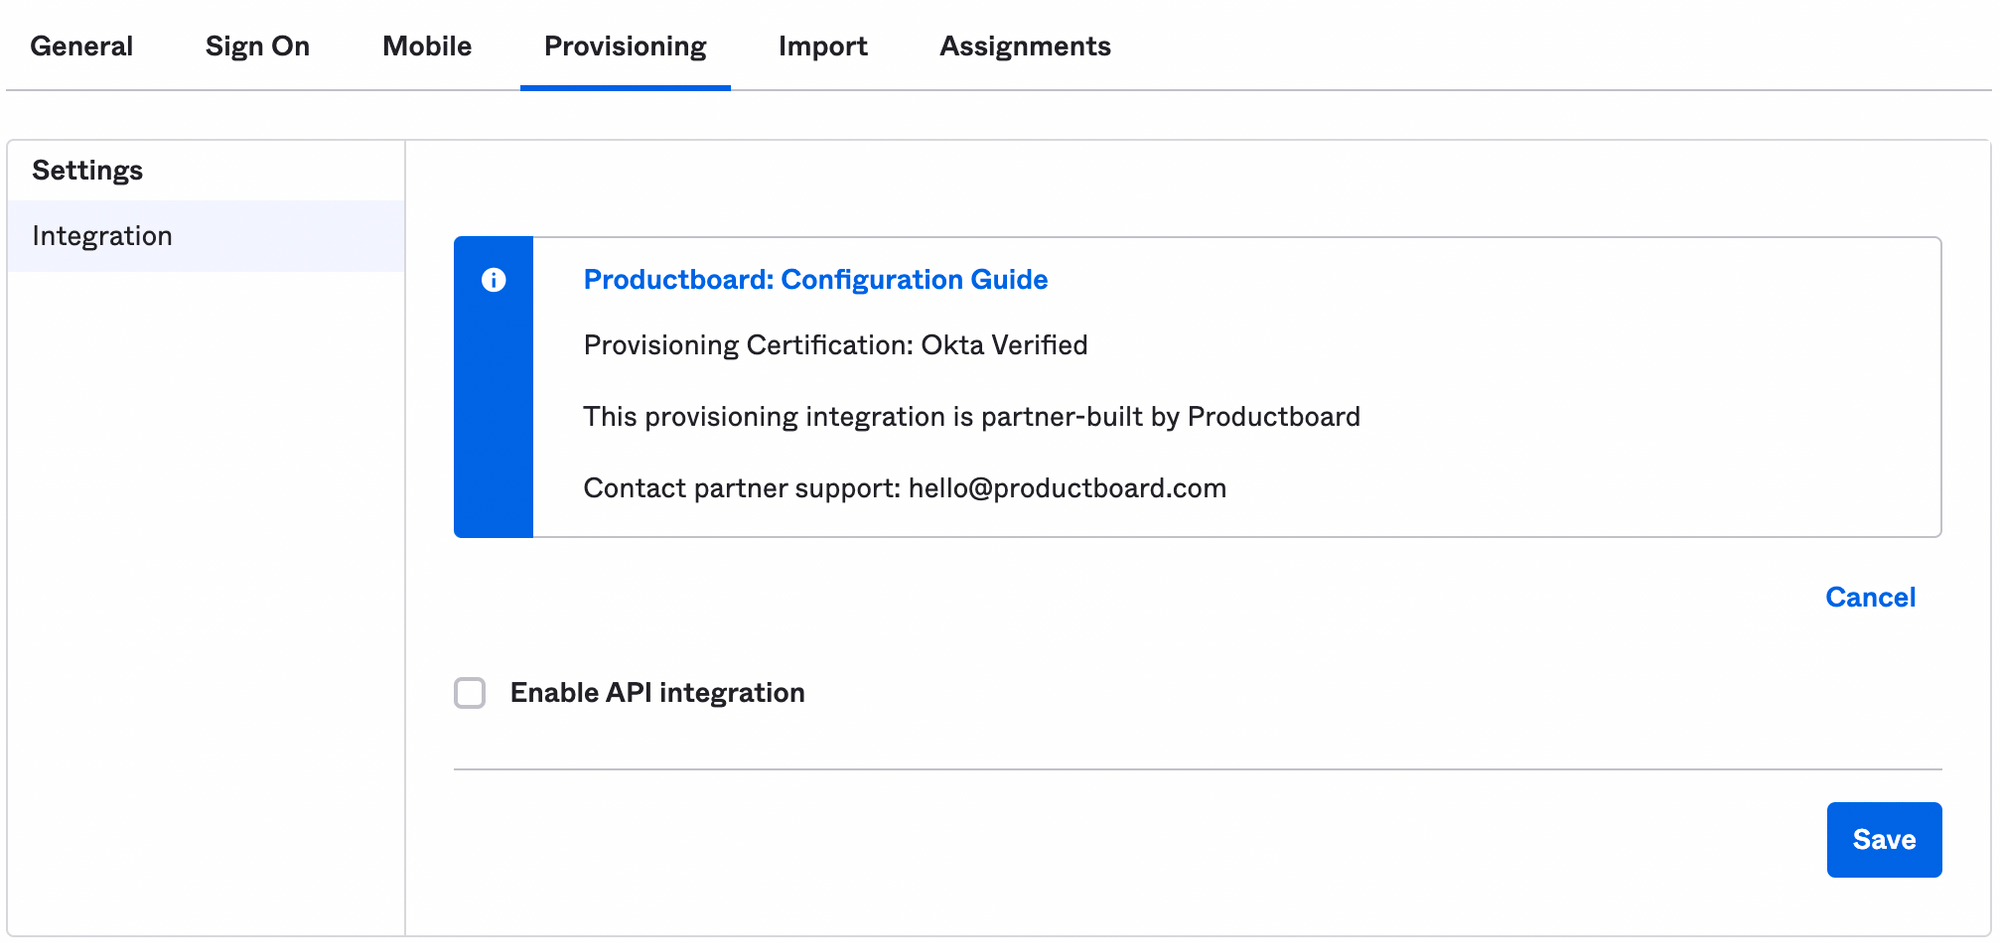2000x943 pixels.
Task: Click the Settings heading
Action: point(87,170)
